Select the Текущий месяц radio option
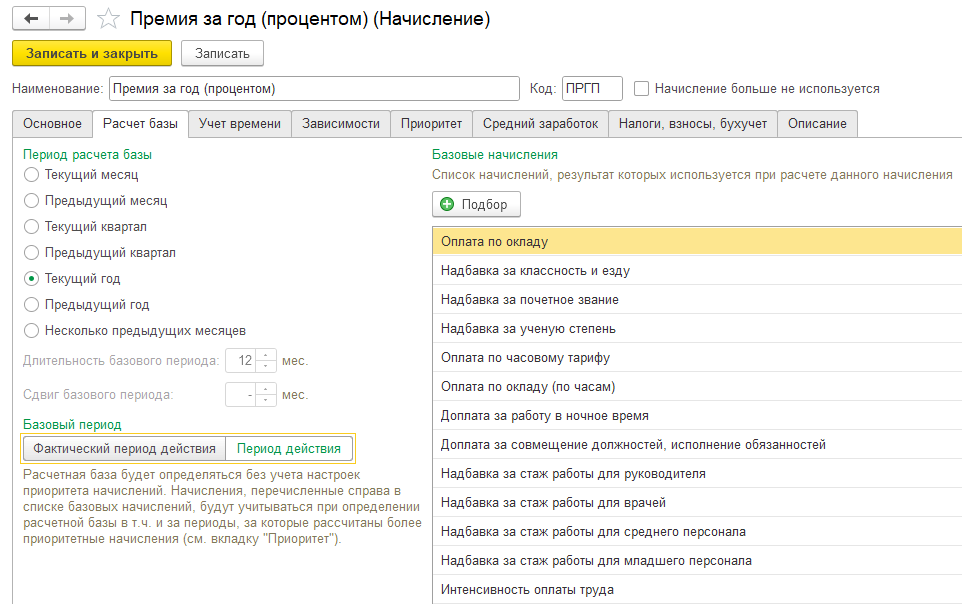 pos(31,175)
